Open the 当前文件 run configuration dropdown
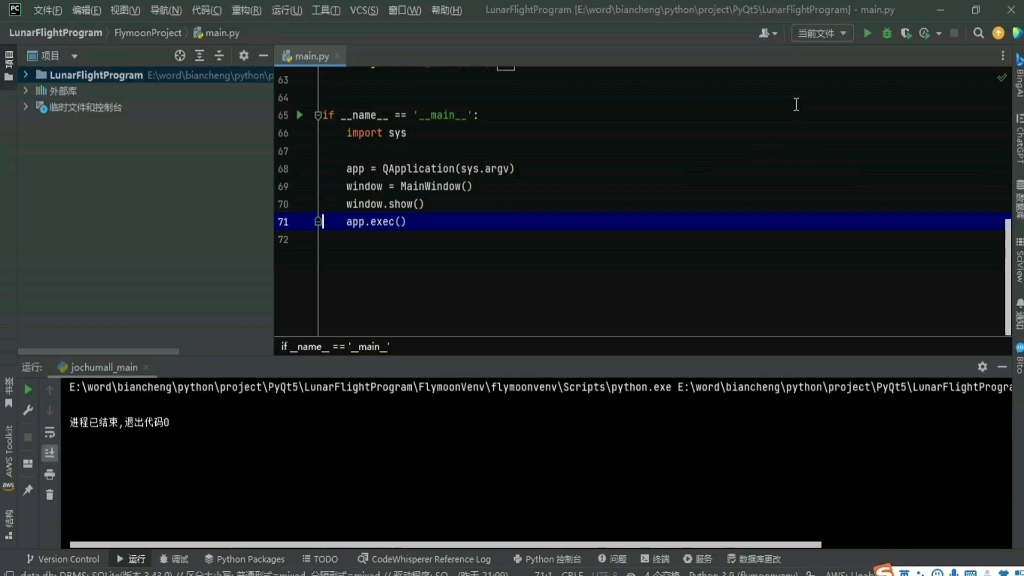Image resolution: width=1024 pixels, height=576 pixels. pos(822,32)
